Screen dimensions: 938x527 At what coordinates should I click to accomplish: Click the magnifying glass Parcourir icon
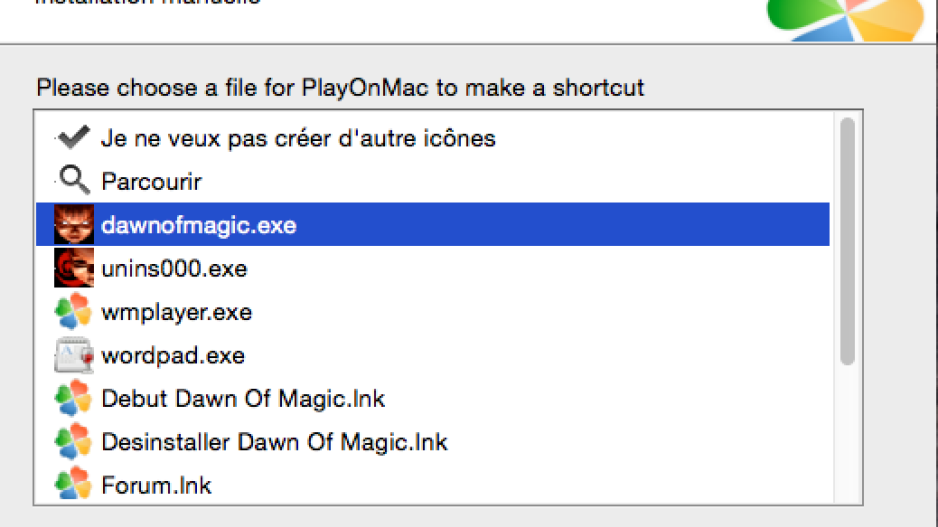[x=74, y=180]
